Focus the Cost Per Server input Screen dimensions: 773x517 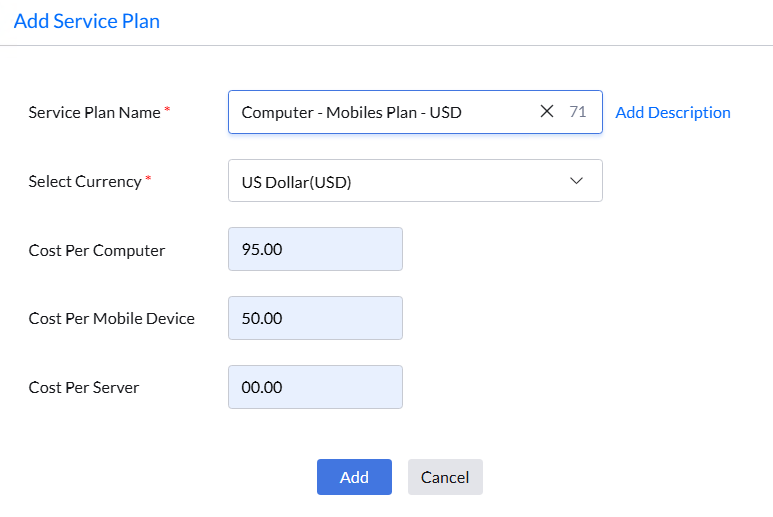315,387
